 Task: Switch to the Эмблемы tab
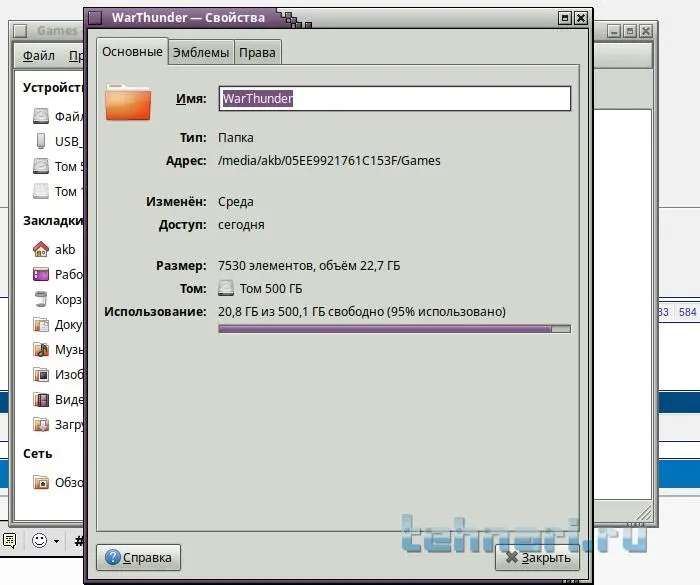click(201, 53)
